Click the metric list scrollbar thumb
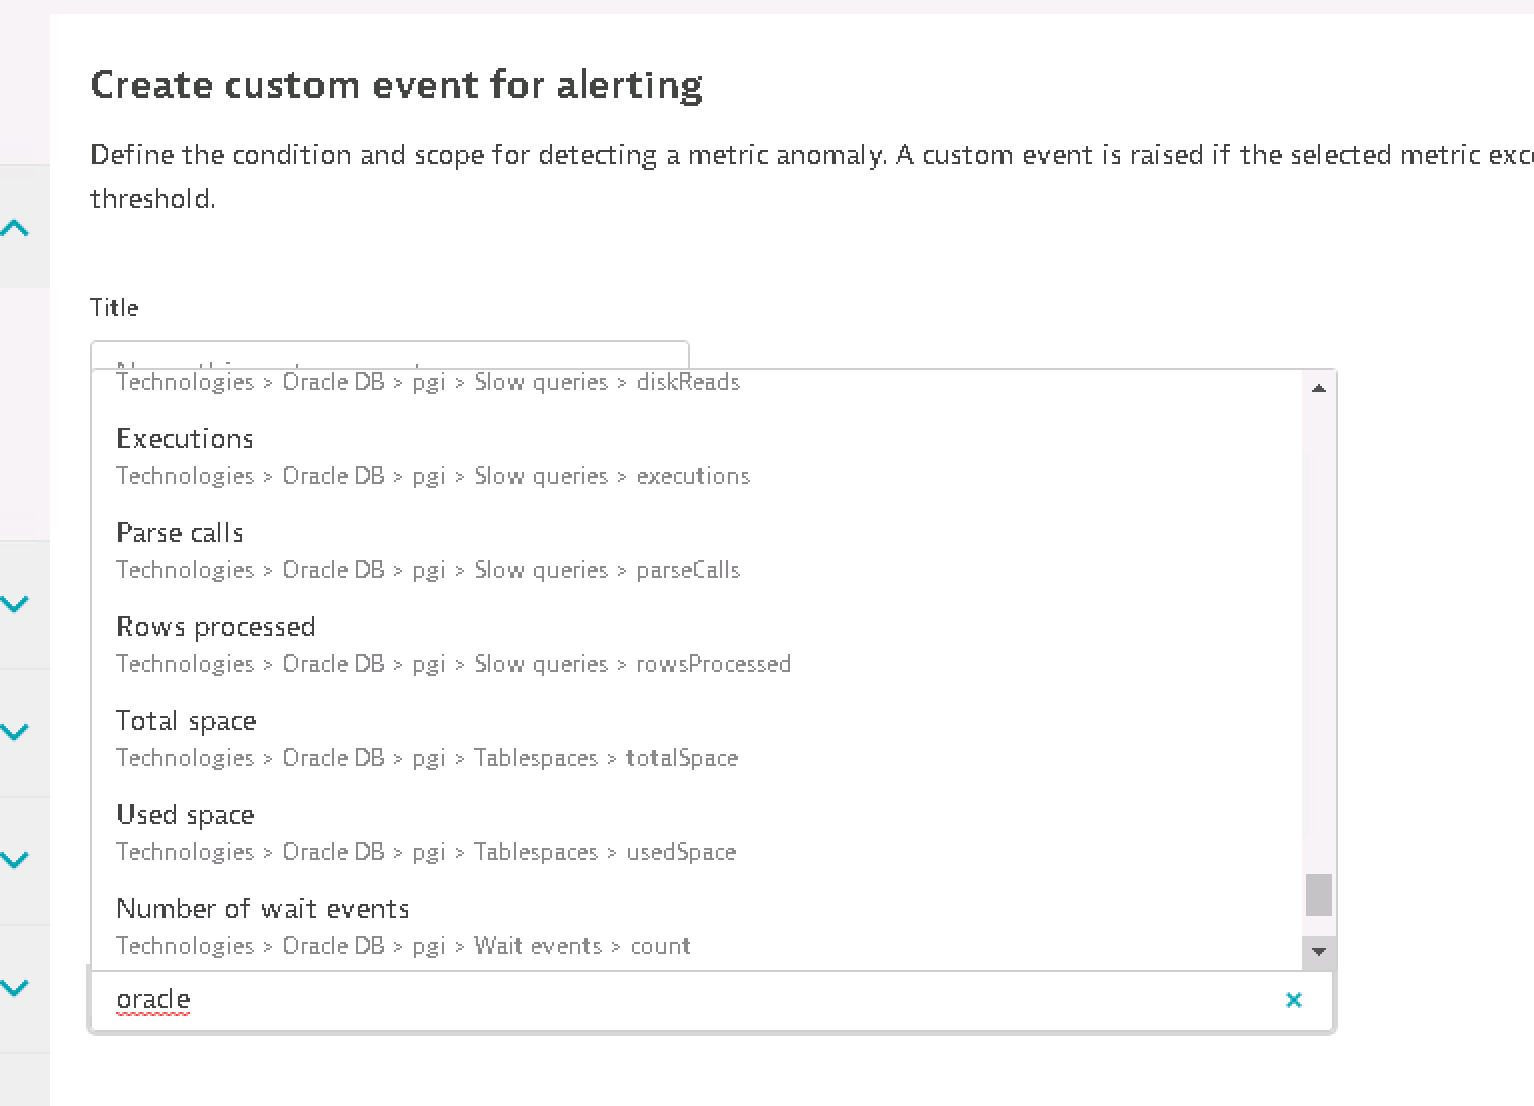 pyautogui.click(x=1318, y=895)
